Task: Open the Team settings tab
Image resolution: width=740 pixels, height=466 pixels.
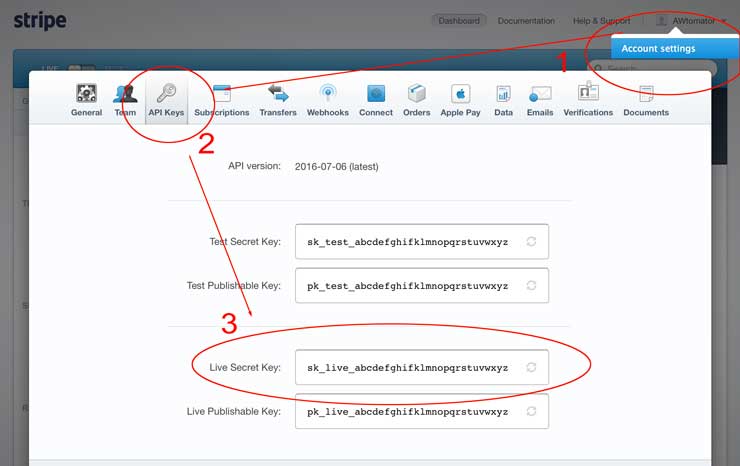Action: click(x=125, y=100)
